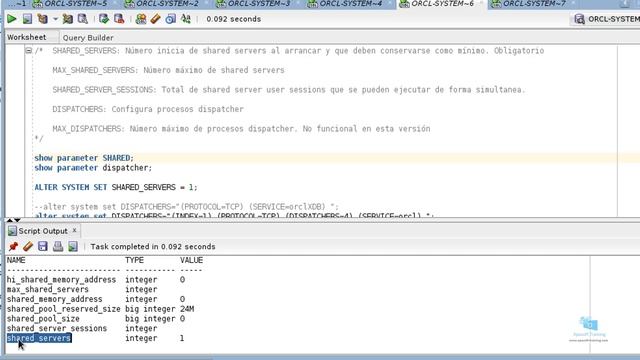Open the Query Builder tab
The image size is (640, 360).
tap(88, 38)
